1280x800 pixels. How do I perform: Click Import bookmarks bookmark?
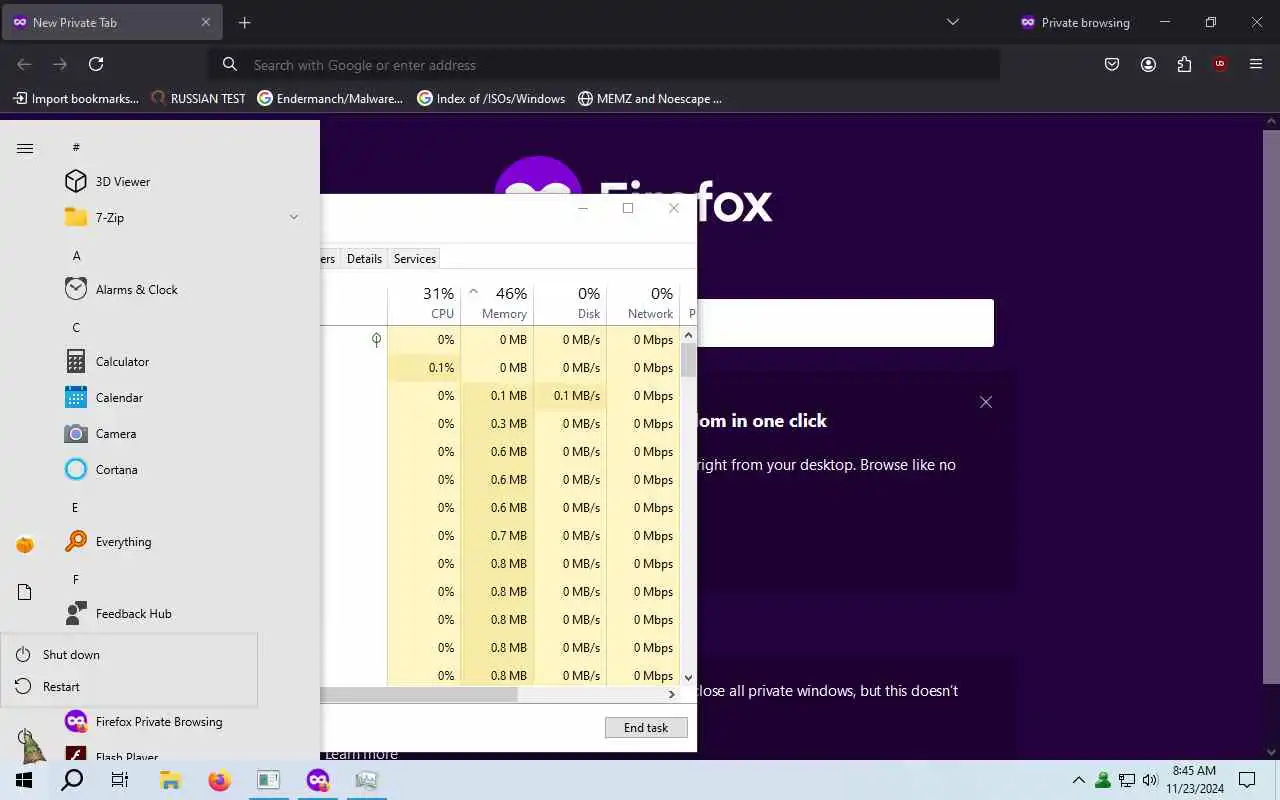(x=75, y=98)
